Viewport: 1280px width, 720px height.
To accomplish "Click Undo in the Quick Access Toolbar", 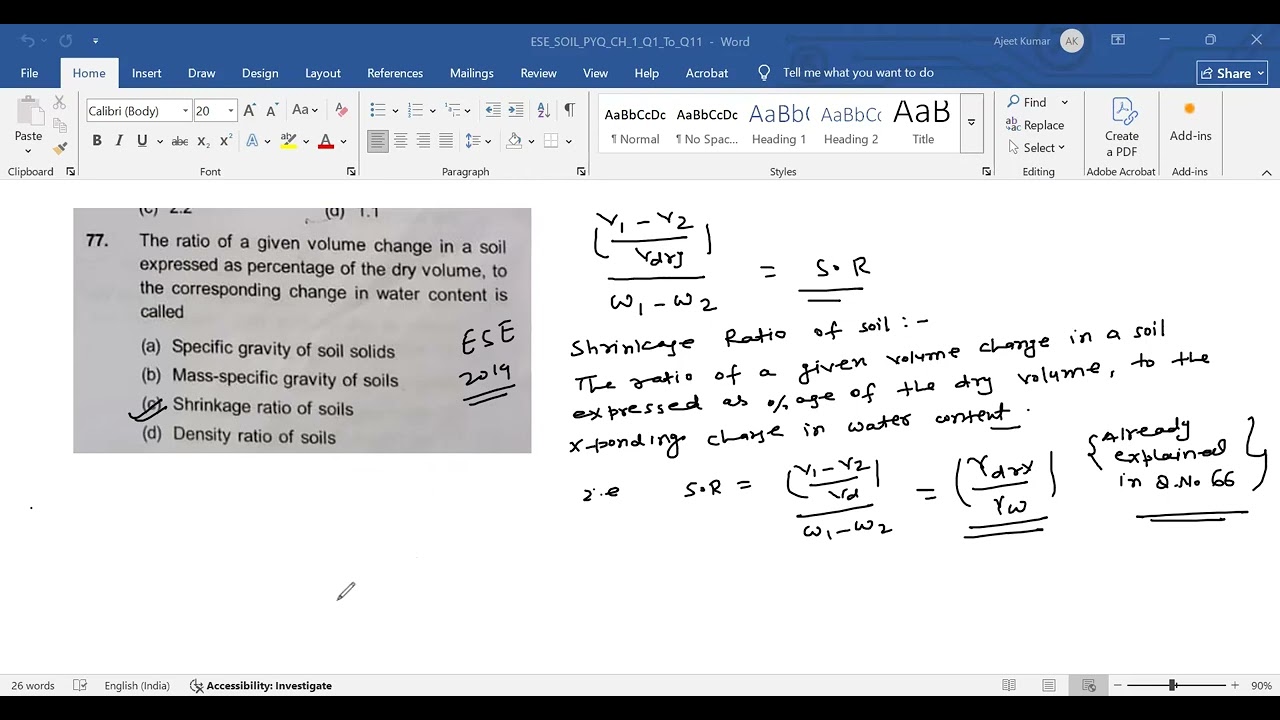I will coord(27,41).
